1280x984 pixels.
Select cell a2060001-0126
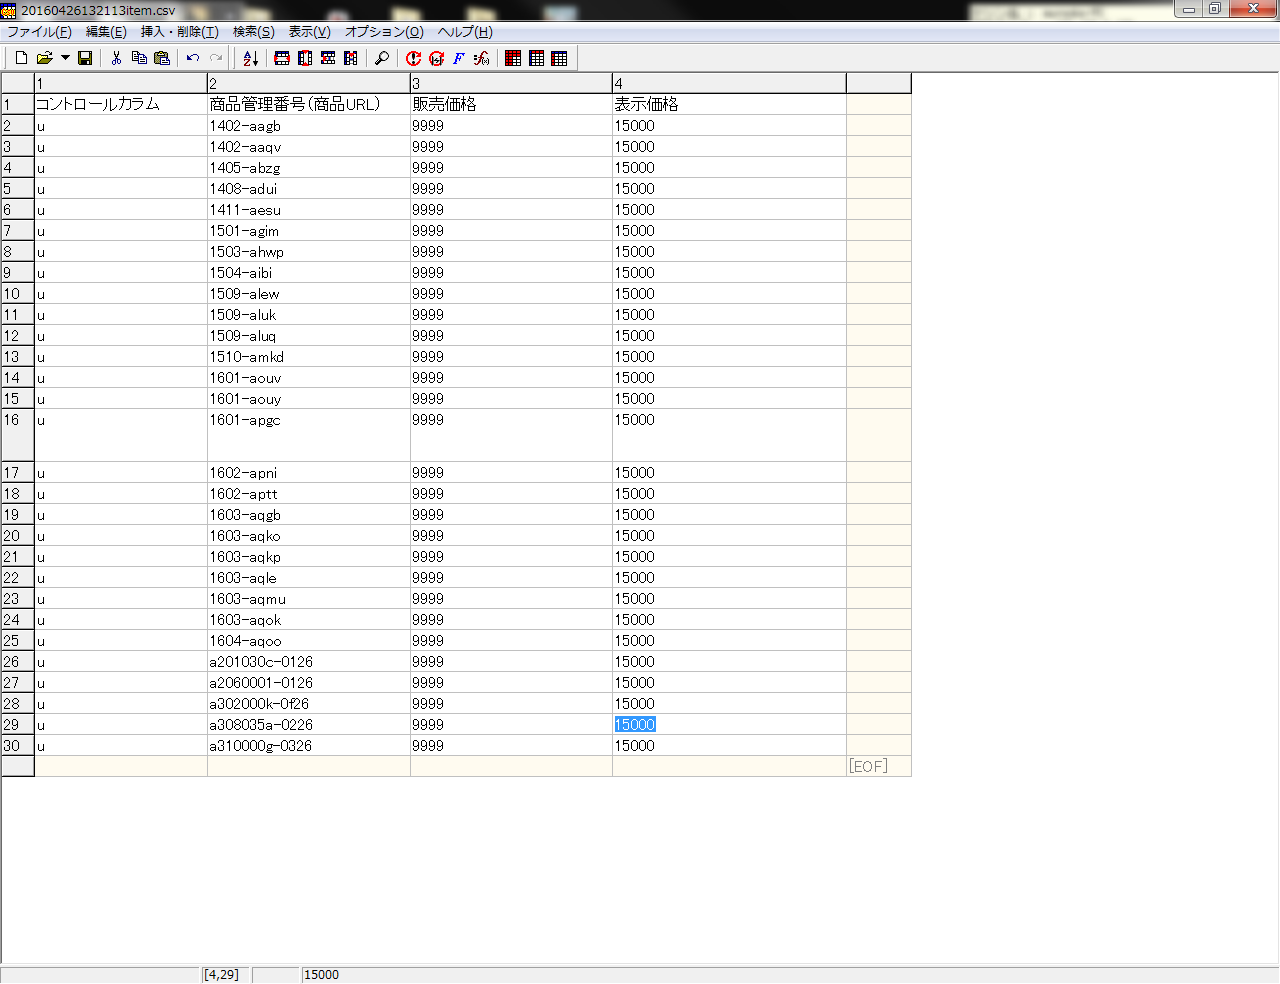tap(309, 683)
